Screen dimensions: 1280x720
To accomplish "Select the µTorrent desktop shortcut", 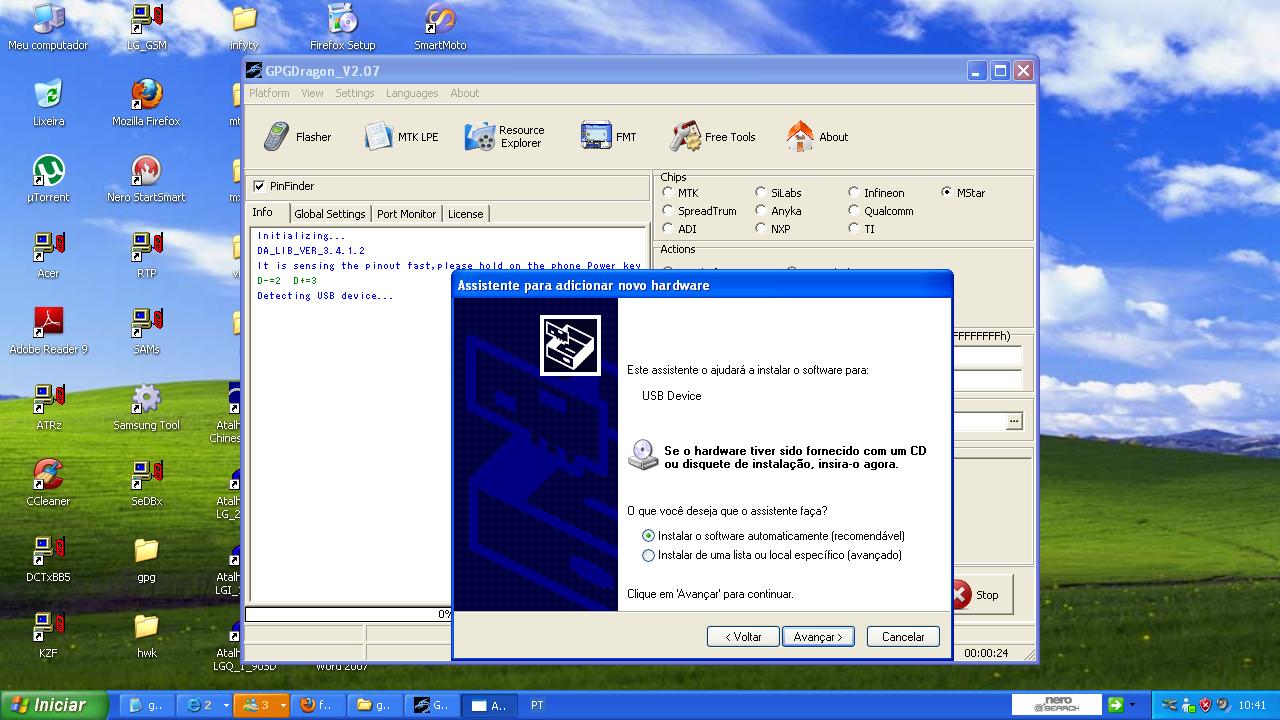I will point(48,179).
